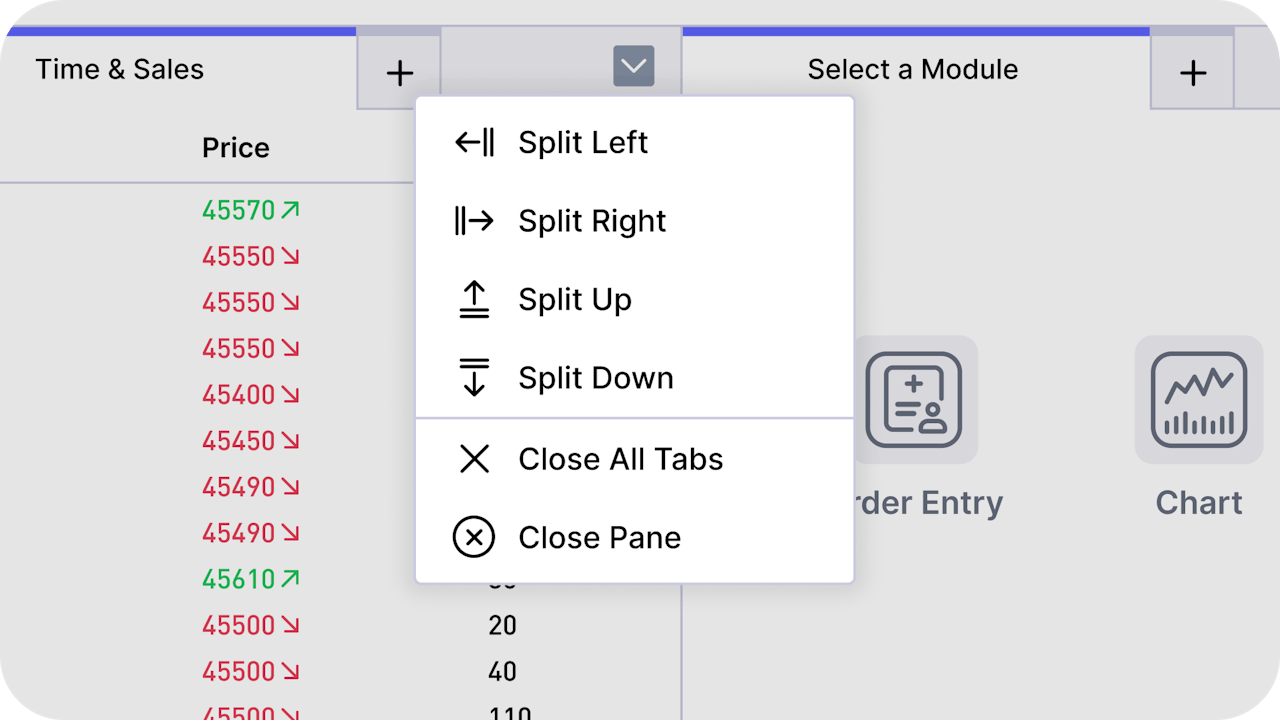
Task: Click the X icon beside Close All Tabs
Action: pyautogui.click(x=474, y=459)
